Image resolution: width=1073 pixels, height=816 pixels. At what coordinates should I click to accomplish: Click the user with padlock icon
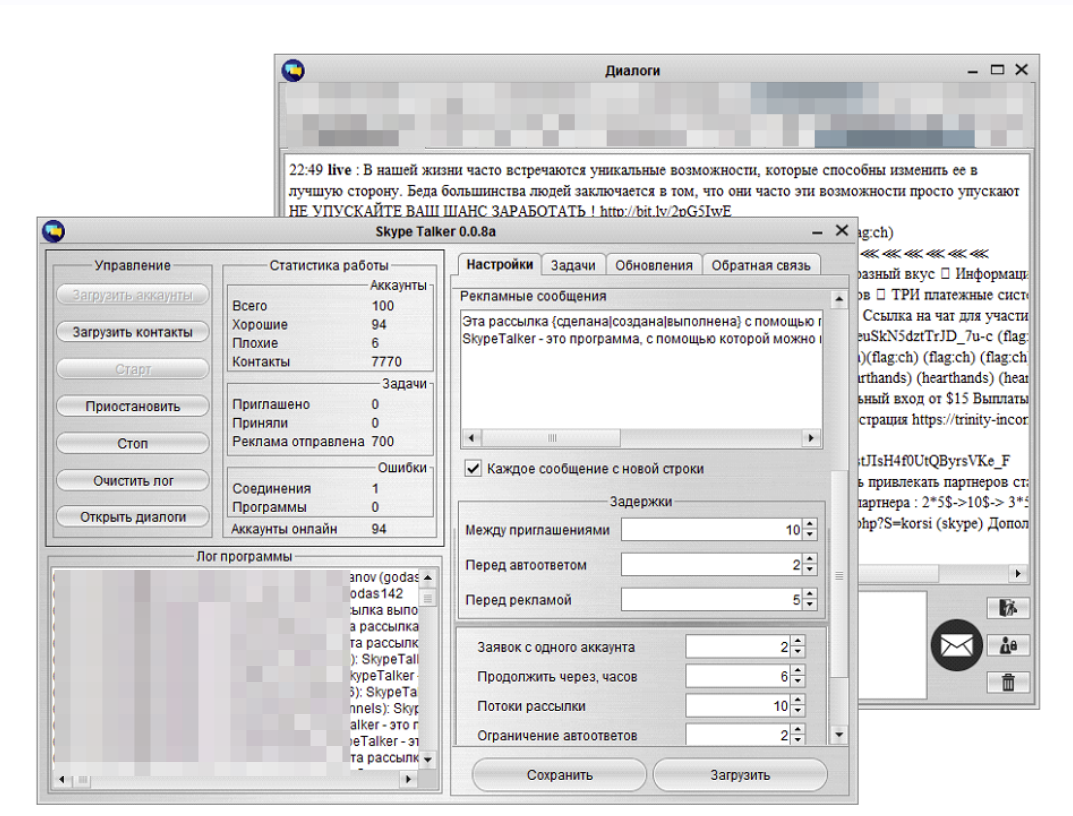click(x=1008, y=645)
